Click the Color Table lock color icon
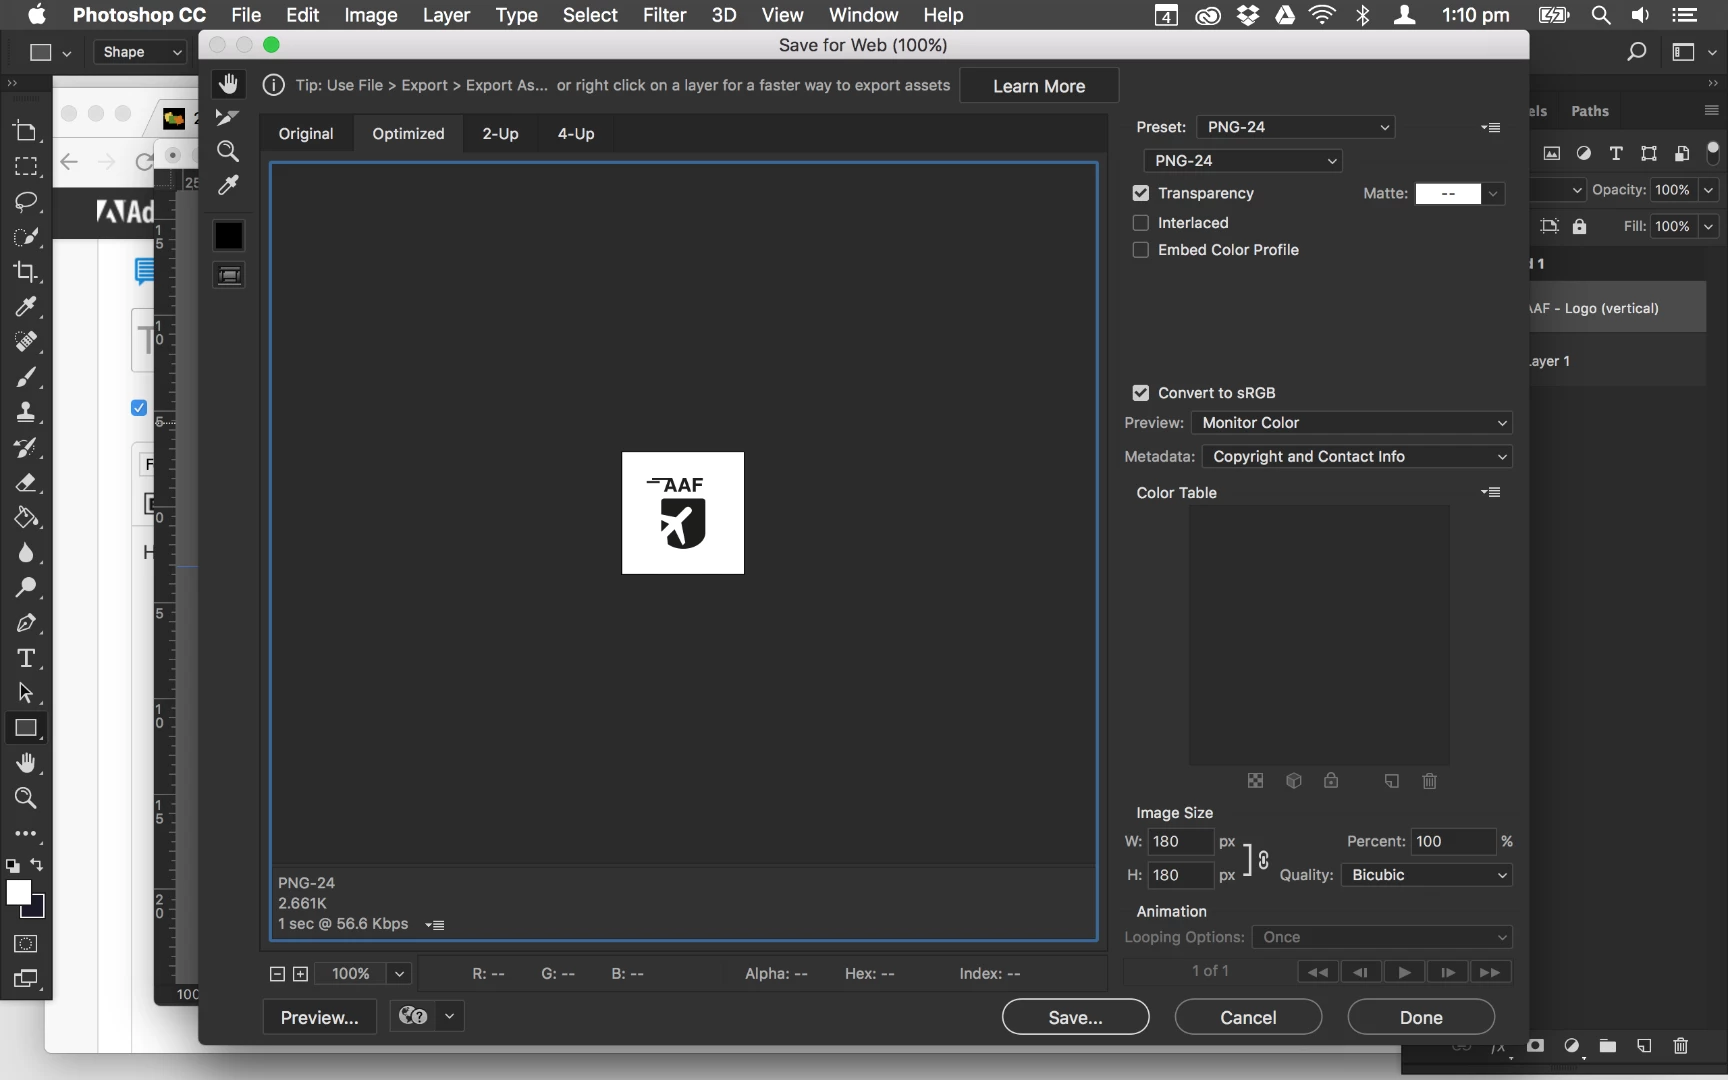 (x=1331, y=781)
